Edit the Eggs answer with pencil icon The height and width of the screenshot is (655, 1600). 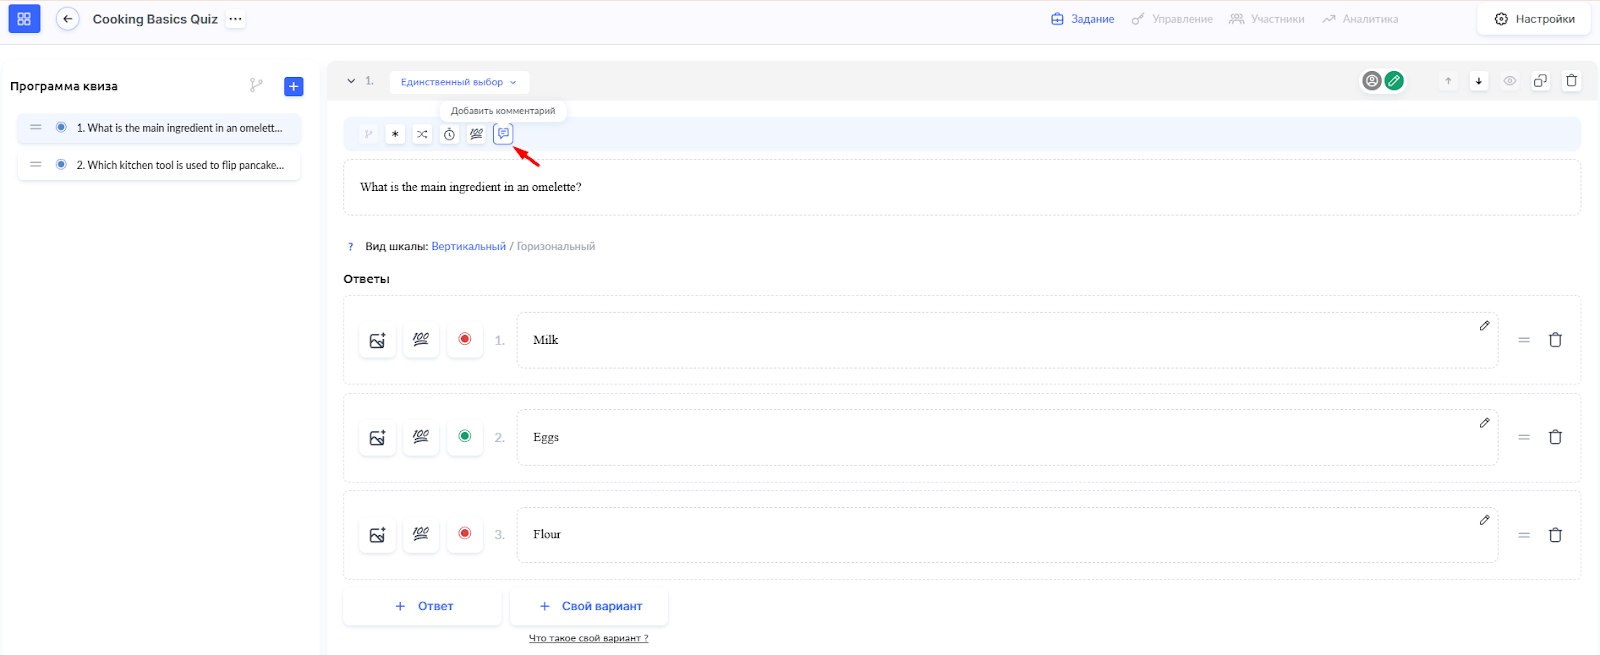1484,423
